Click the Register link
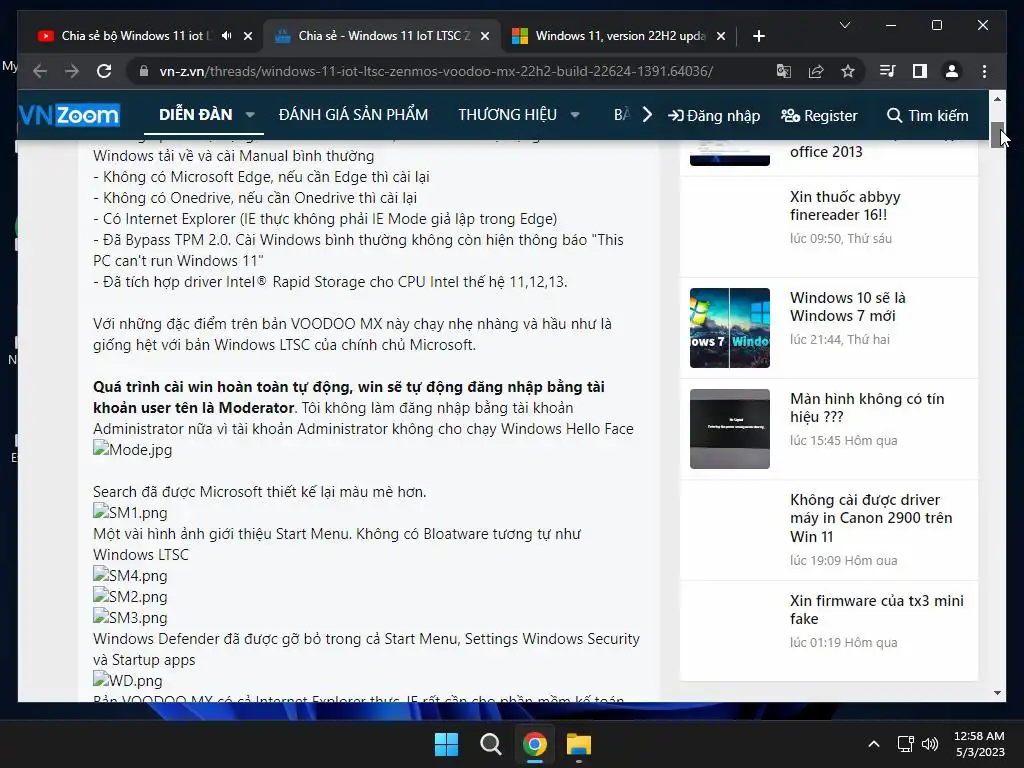 pos(820,116)
